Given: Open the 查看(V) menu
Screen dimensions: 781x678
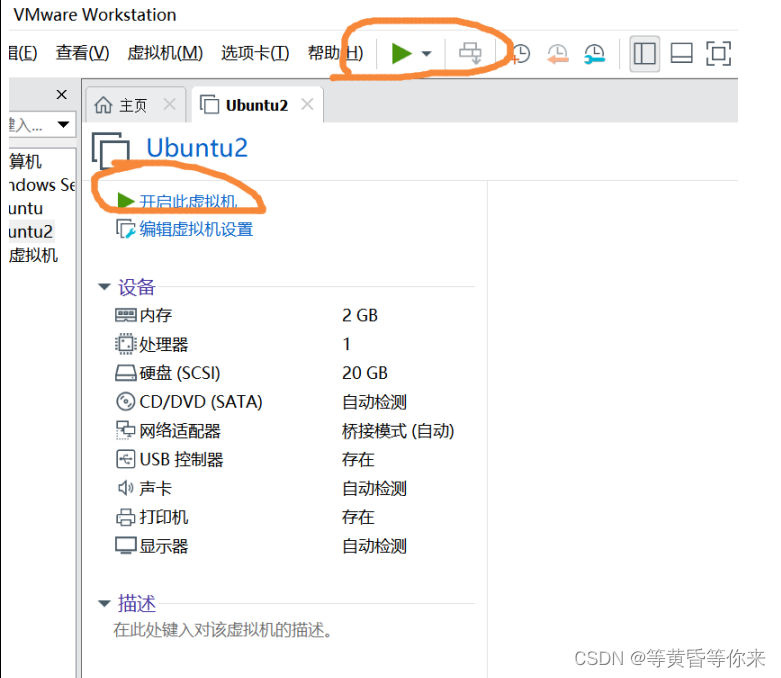Looking at the screenshot, I should coord(82,52).
